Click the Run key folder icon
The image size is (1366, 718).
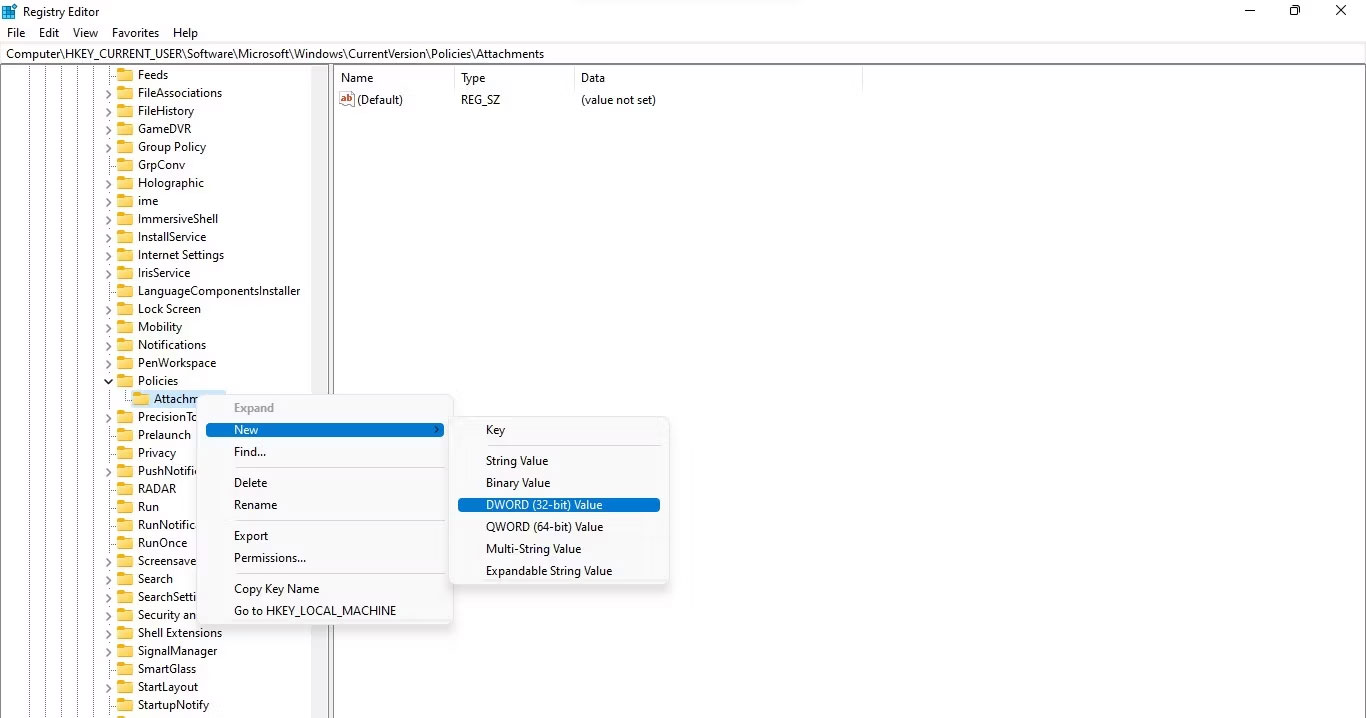point(127,507)
